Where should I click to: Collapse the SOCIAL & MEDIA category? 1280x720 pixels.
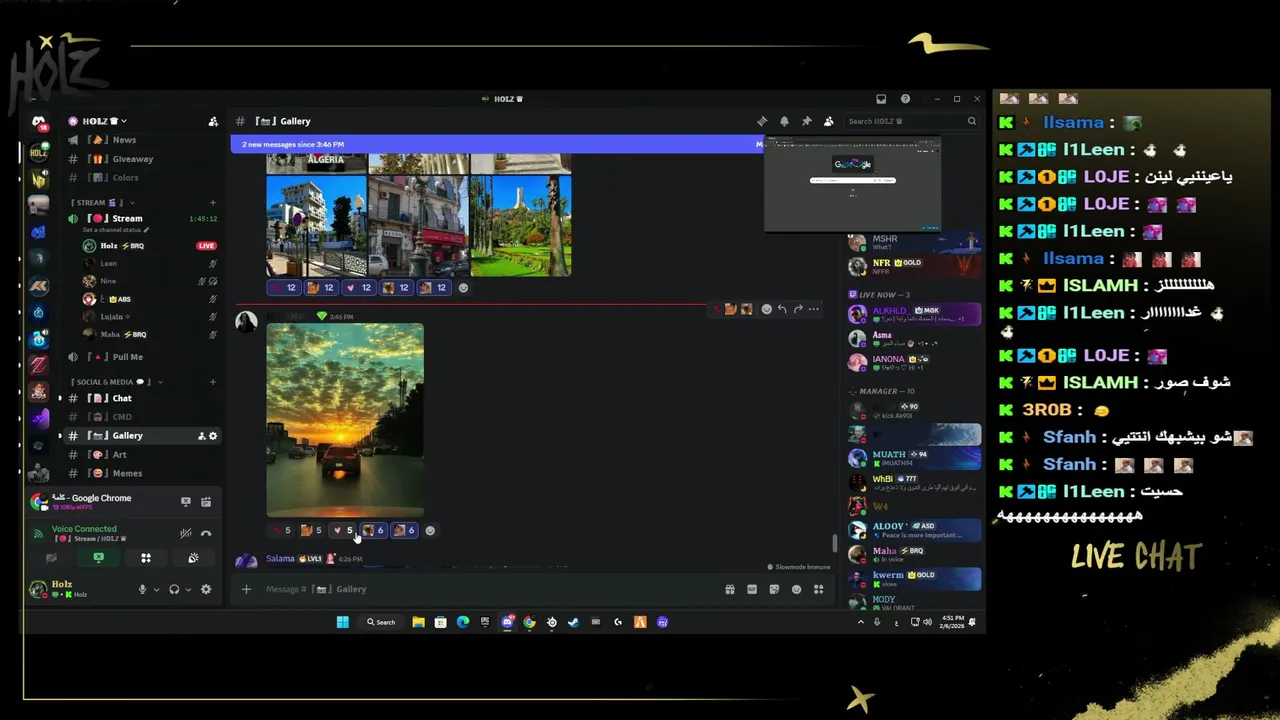(x=116, y=382)
